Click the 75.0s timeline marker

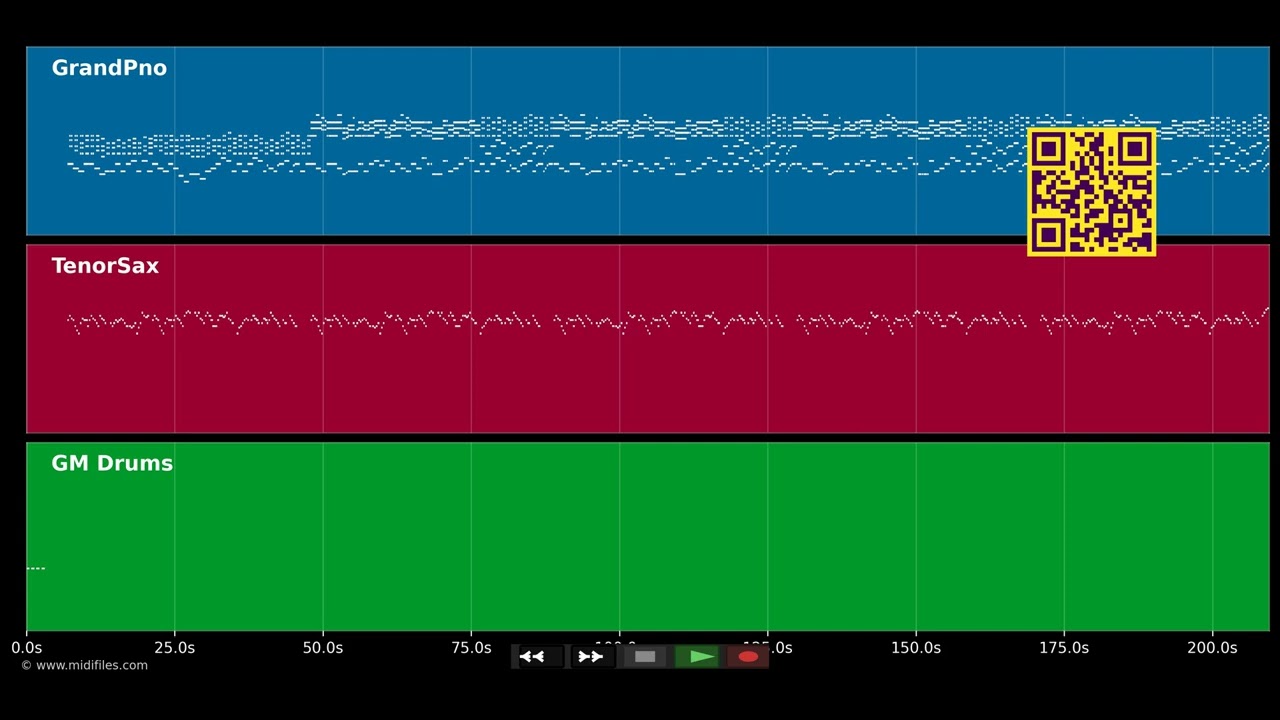click(471, 648)
